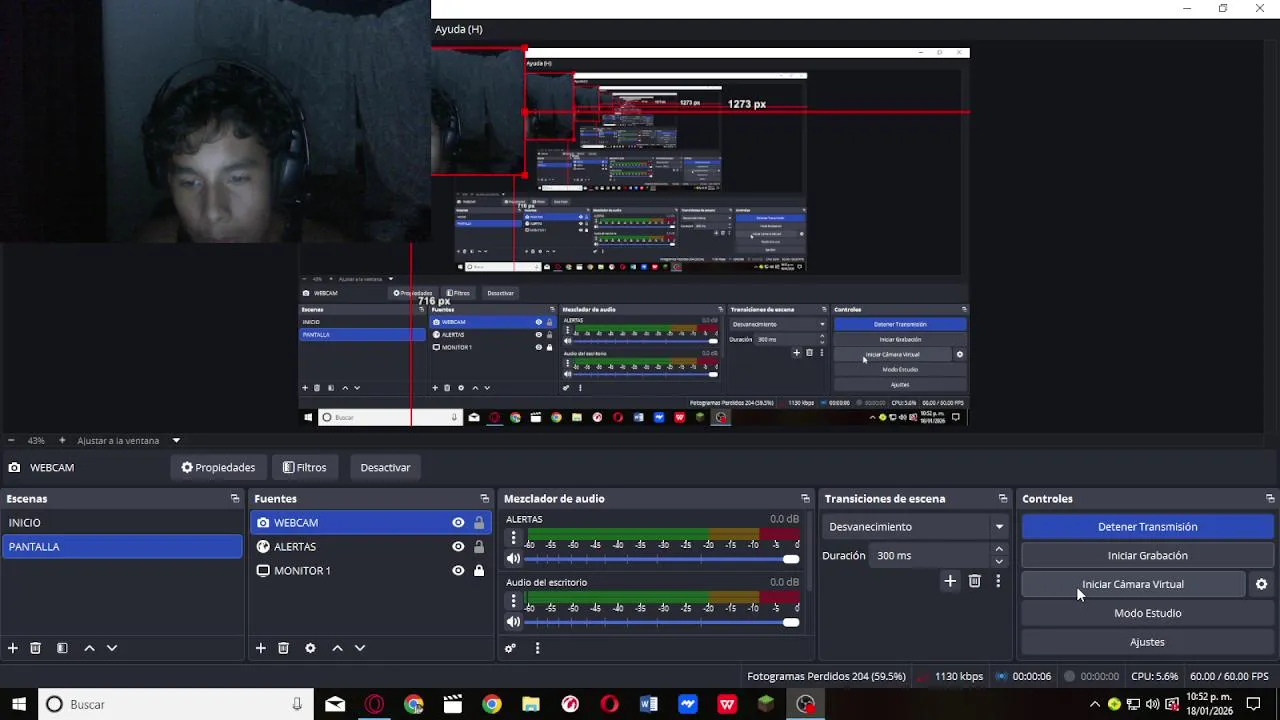Toggle the lock on the WEBCAM source
The width and height of the screenshot is (1280, 720).
point(479,522)
